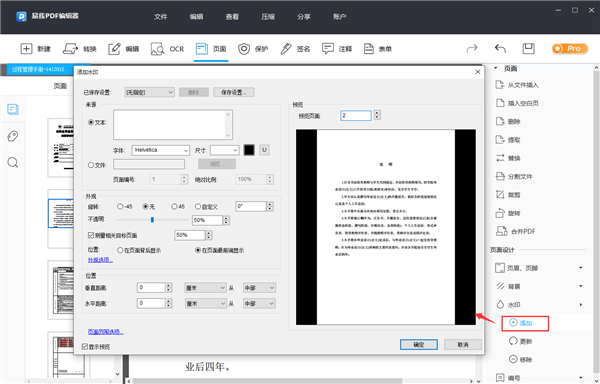Click Update (更新) under watermark

tap(520, 341)
